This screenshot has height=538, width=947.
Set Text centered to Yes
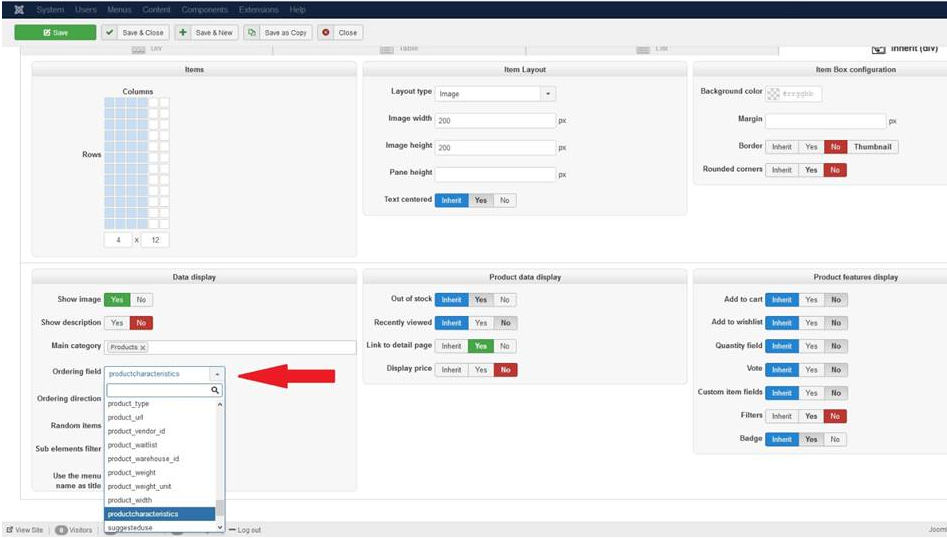[481, 200]
